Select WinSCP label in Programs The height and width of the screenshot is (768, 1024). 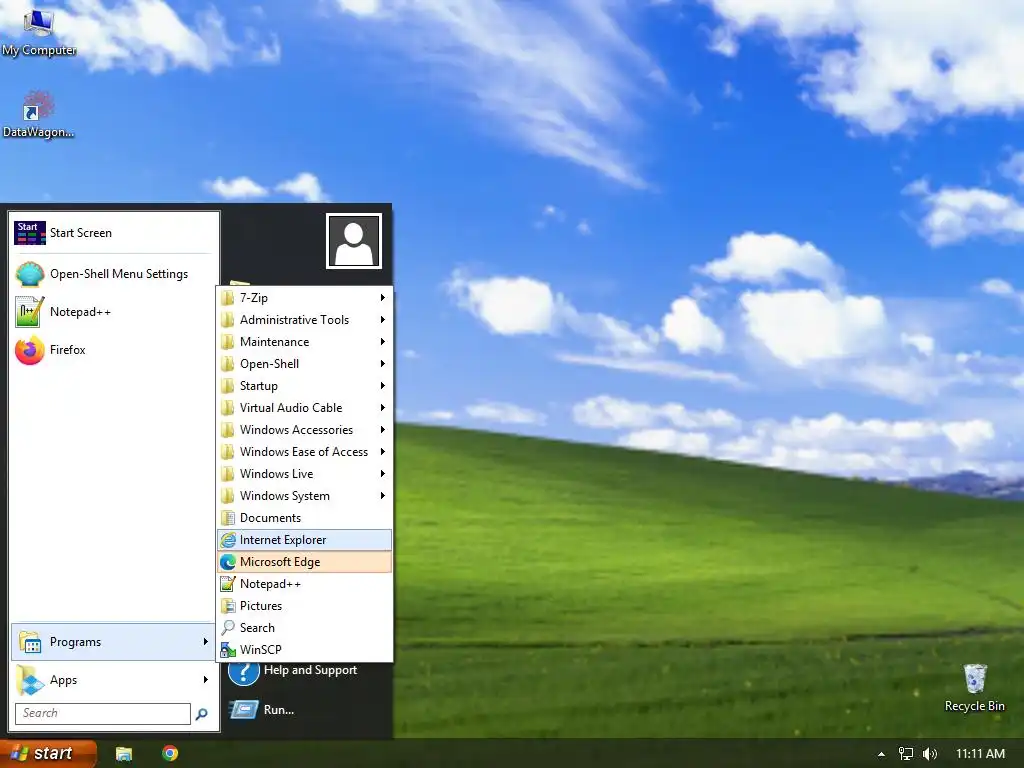pyautogui.click(x=261, y=650)
